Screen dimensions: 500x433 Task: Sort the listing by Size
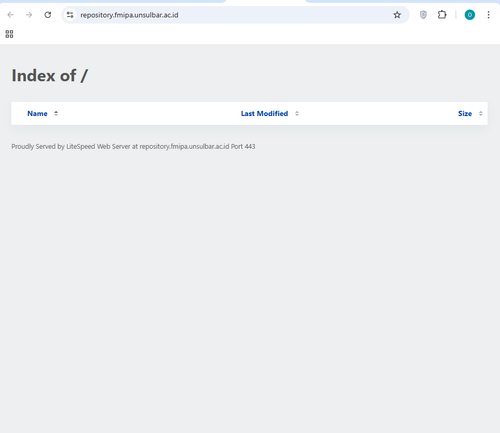[x=465, y=114]
